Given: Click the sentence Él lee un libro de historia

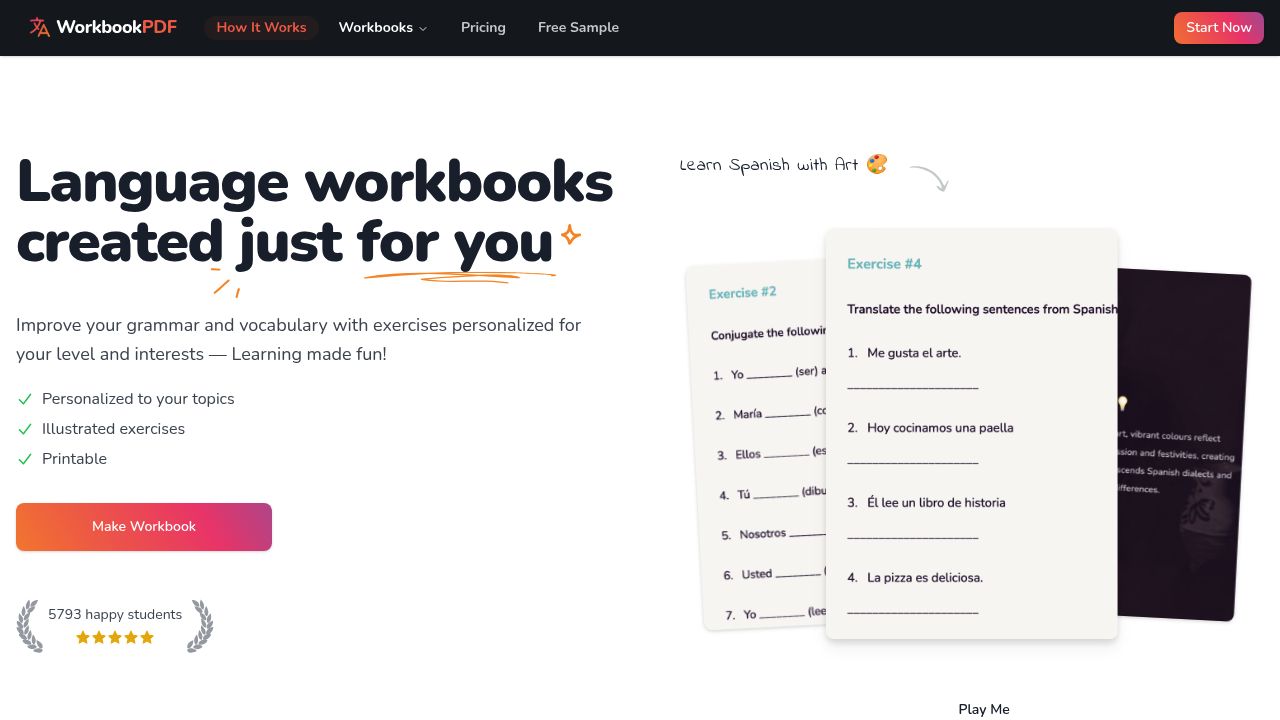Looking at the screenshot, I should 936,503.
